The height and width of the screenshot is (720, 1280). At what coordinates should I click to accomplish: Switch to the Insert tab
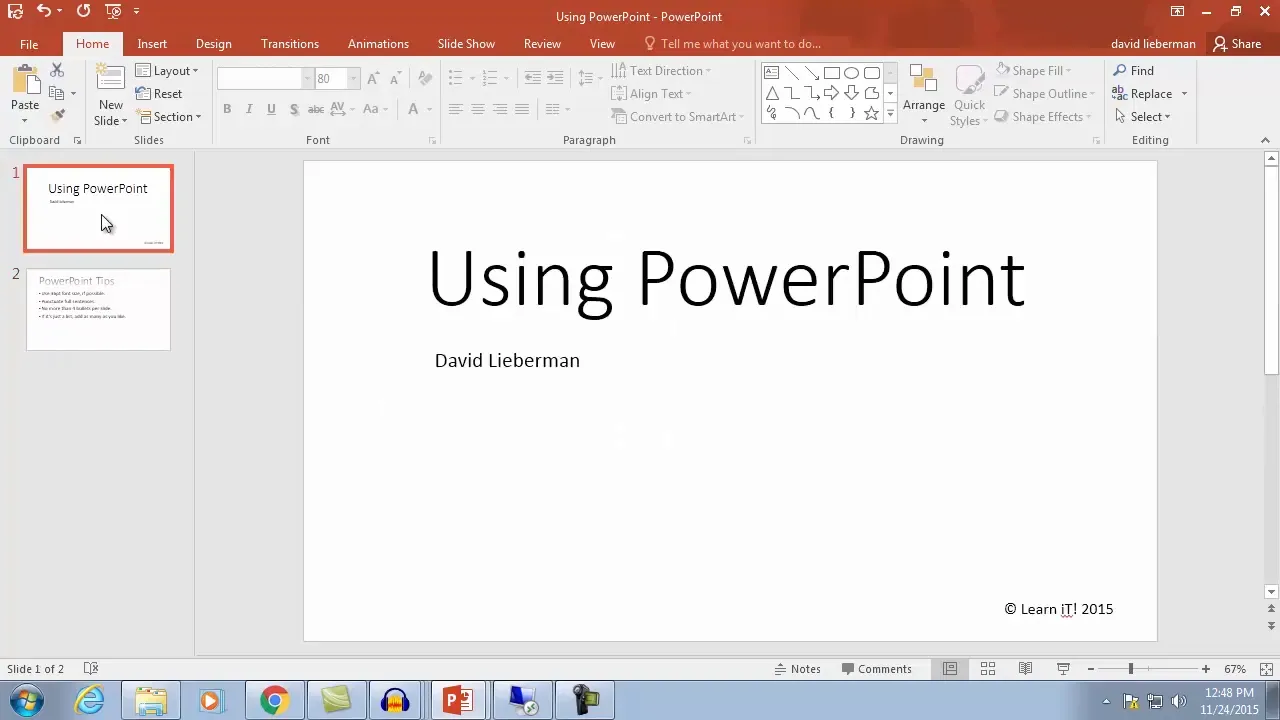click(x=152, y=44)
